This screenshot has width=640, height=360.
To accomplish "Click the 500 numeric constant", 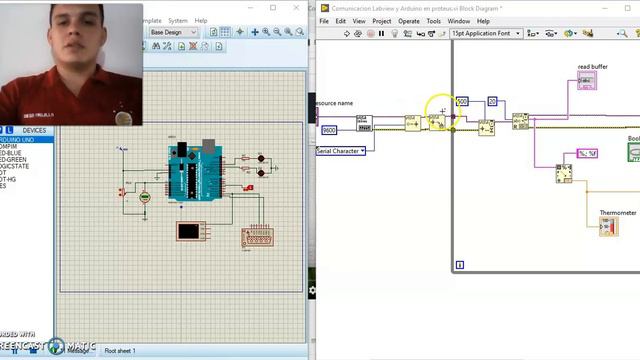I will point(462,101).
